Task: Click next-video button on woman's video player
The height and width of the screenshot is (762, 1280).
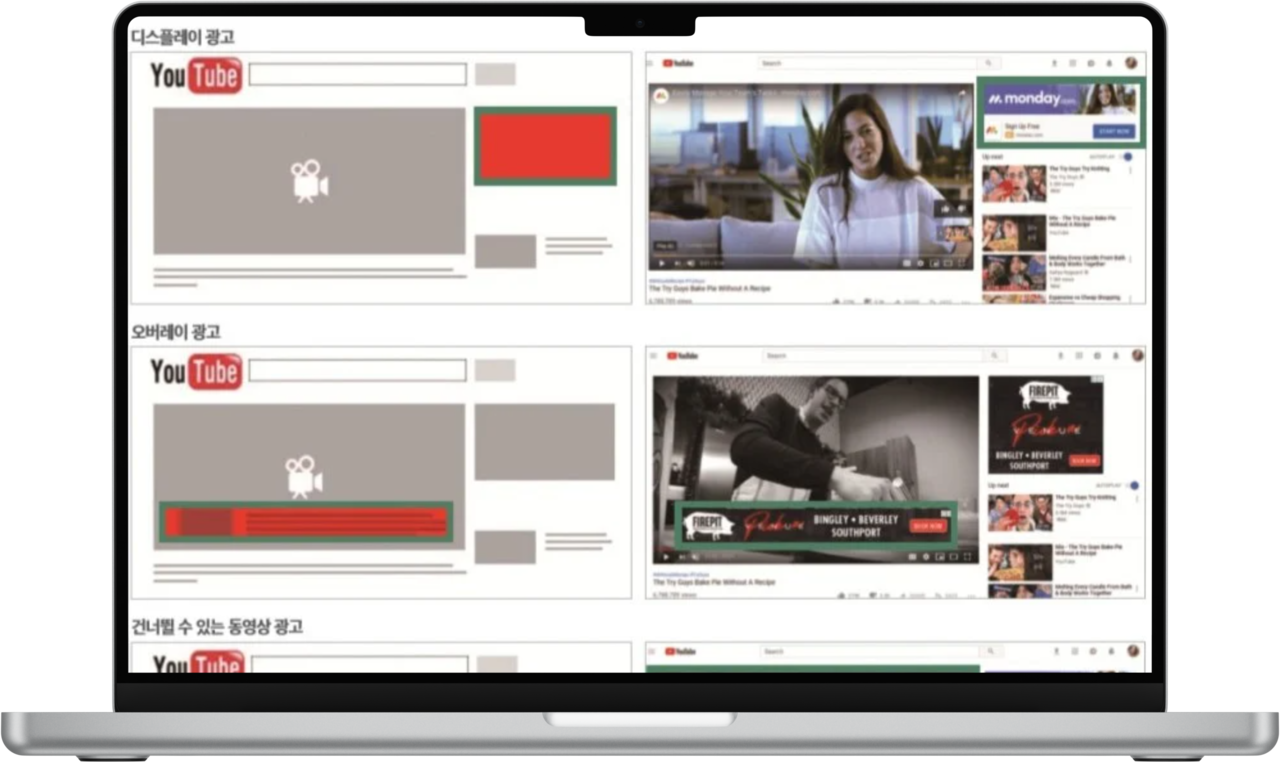Action: tap(677, 263)
